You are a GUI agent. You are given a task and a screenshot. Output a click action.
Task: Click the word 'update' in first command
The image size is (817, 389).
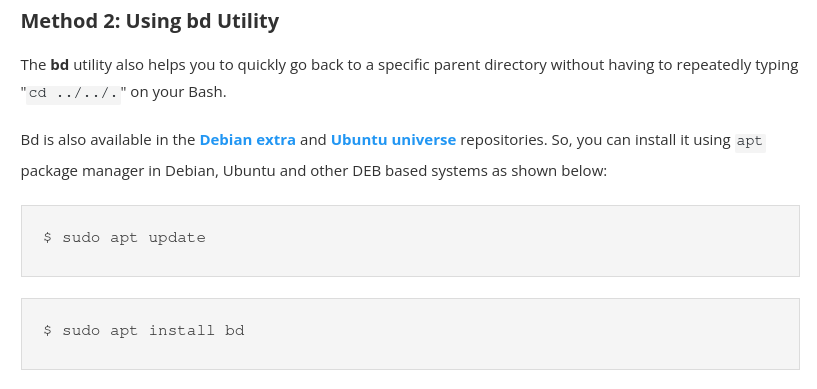coord(177,238)
